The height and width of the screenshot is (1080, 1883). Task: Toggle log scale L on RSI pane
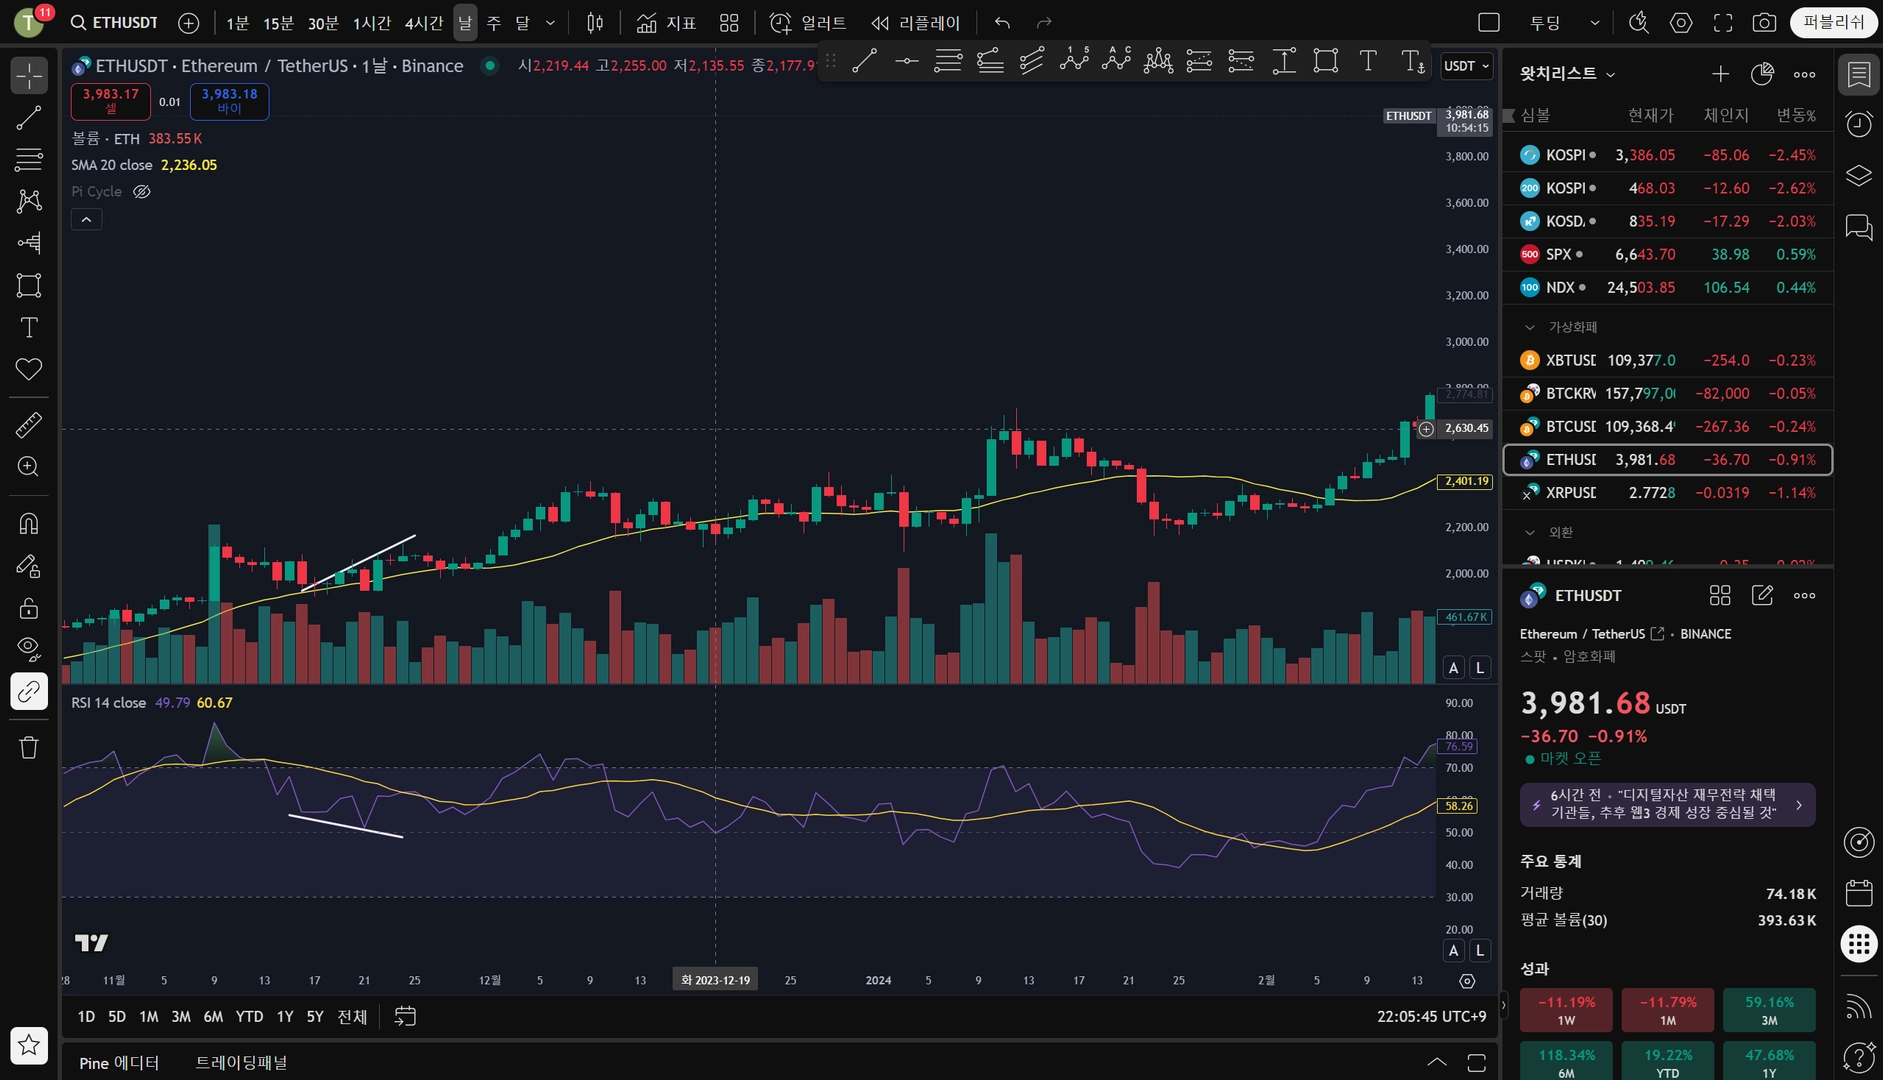[1480, 951]
